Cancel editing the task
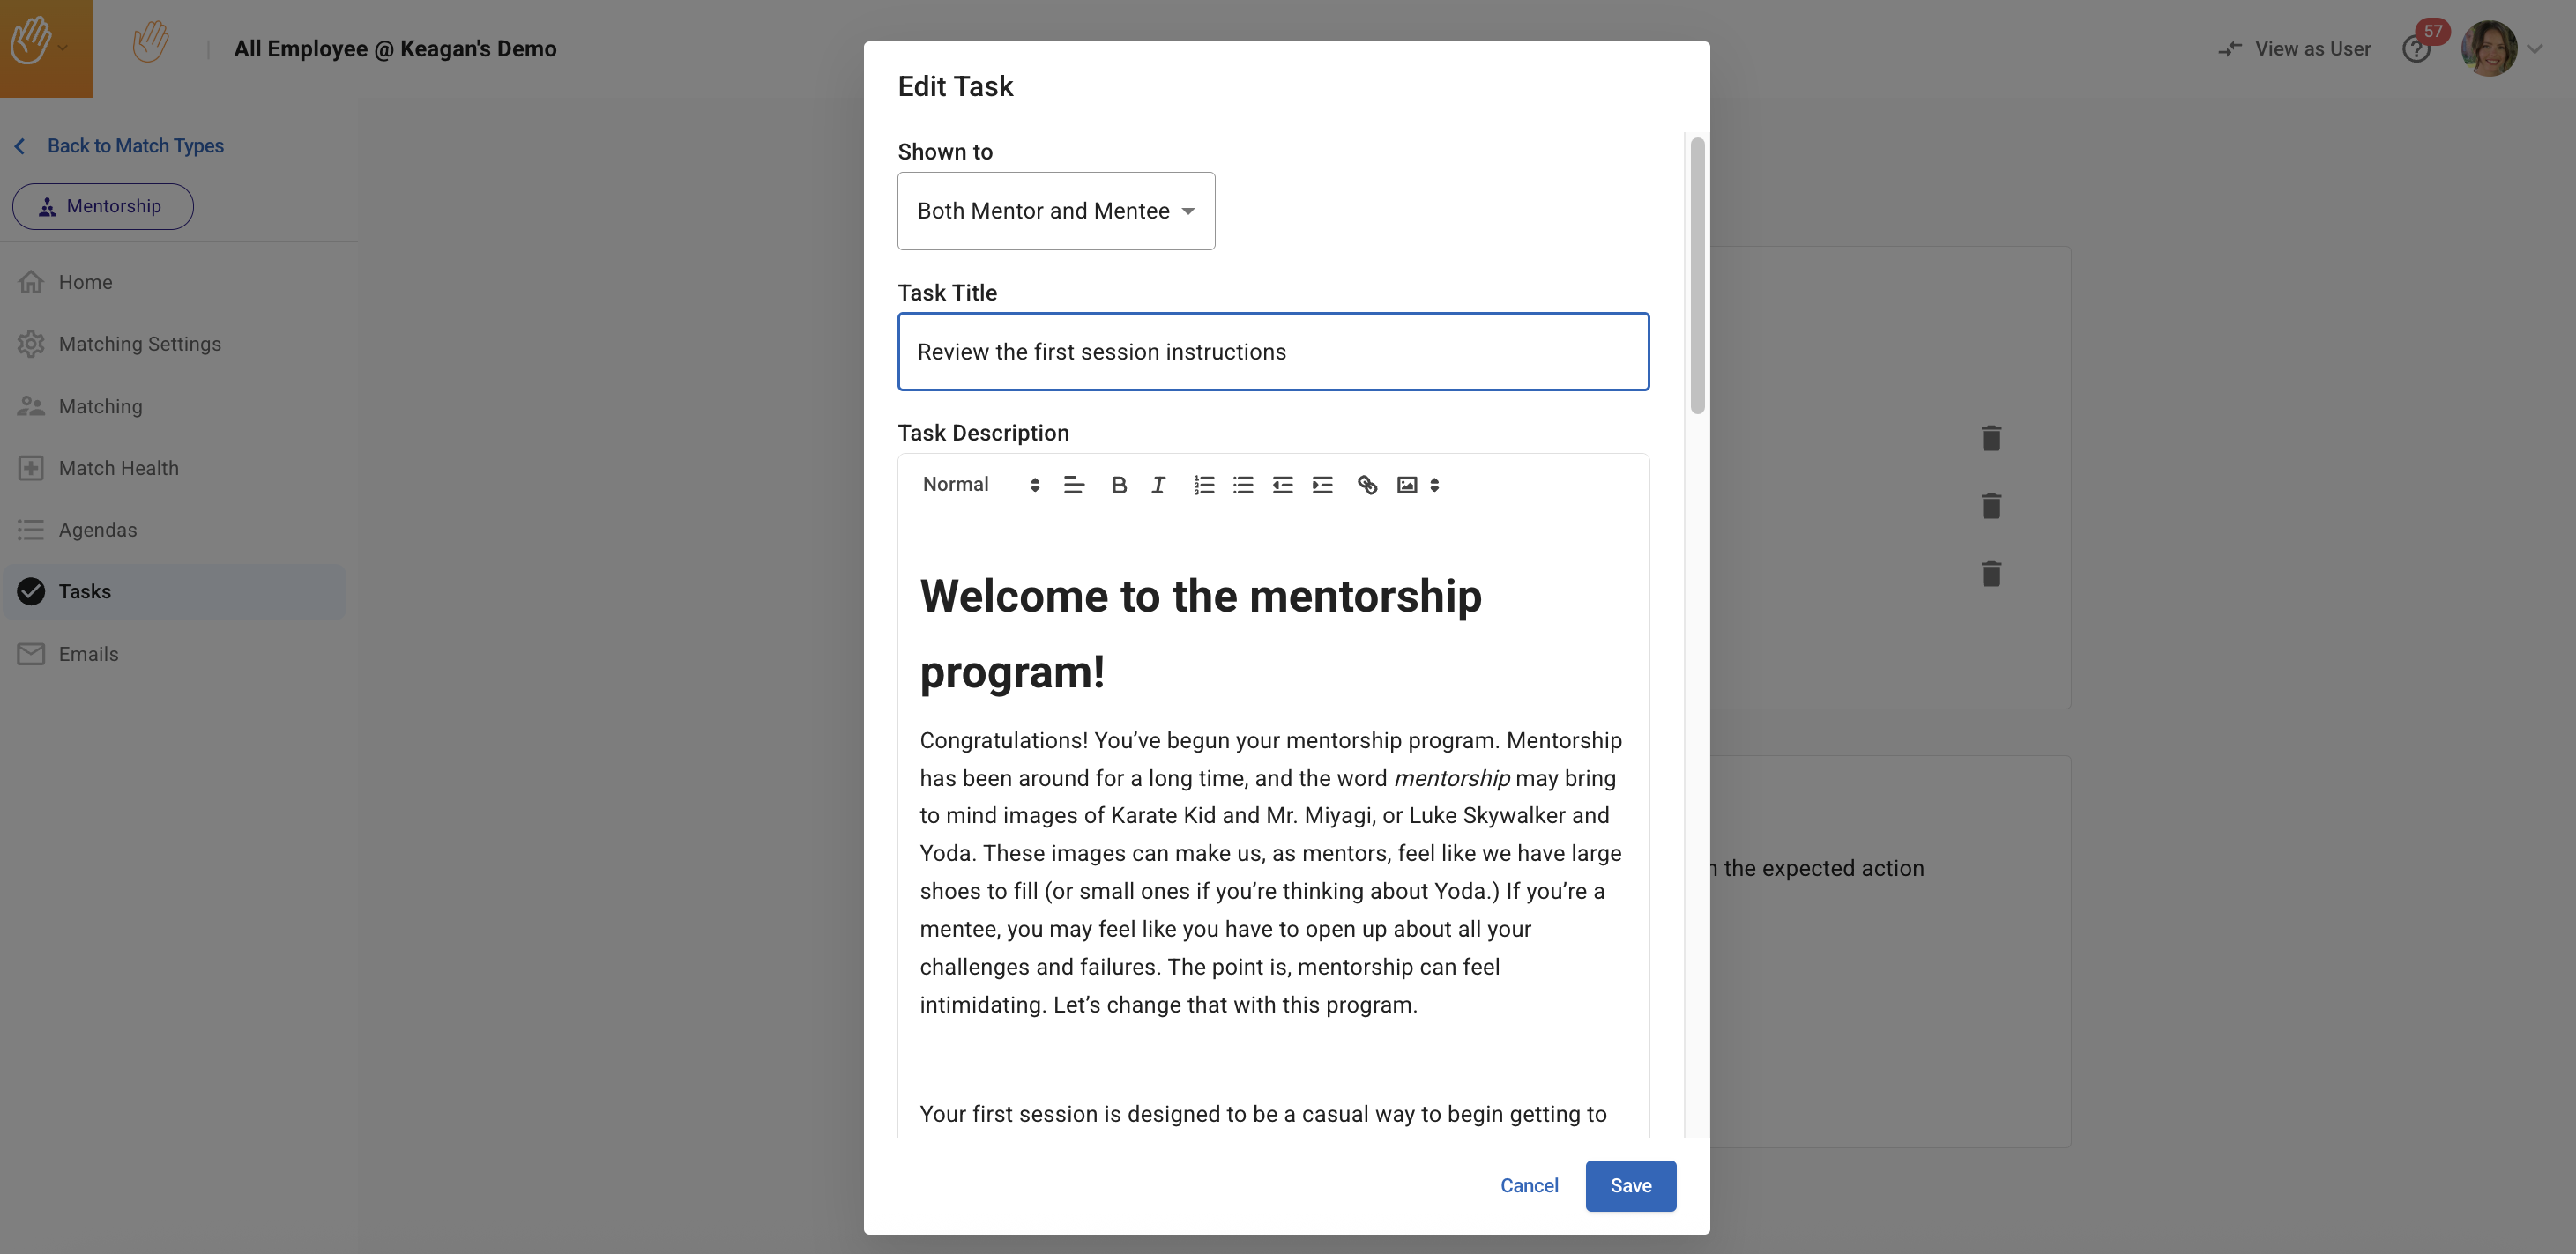Viewport: 2576px width, 1254px height. click(1529, 1186)
